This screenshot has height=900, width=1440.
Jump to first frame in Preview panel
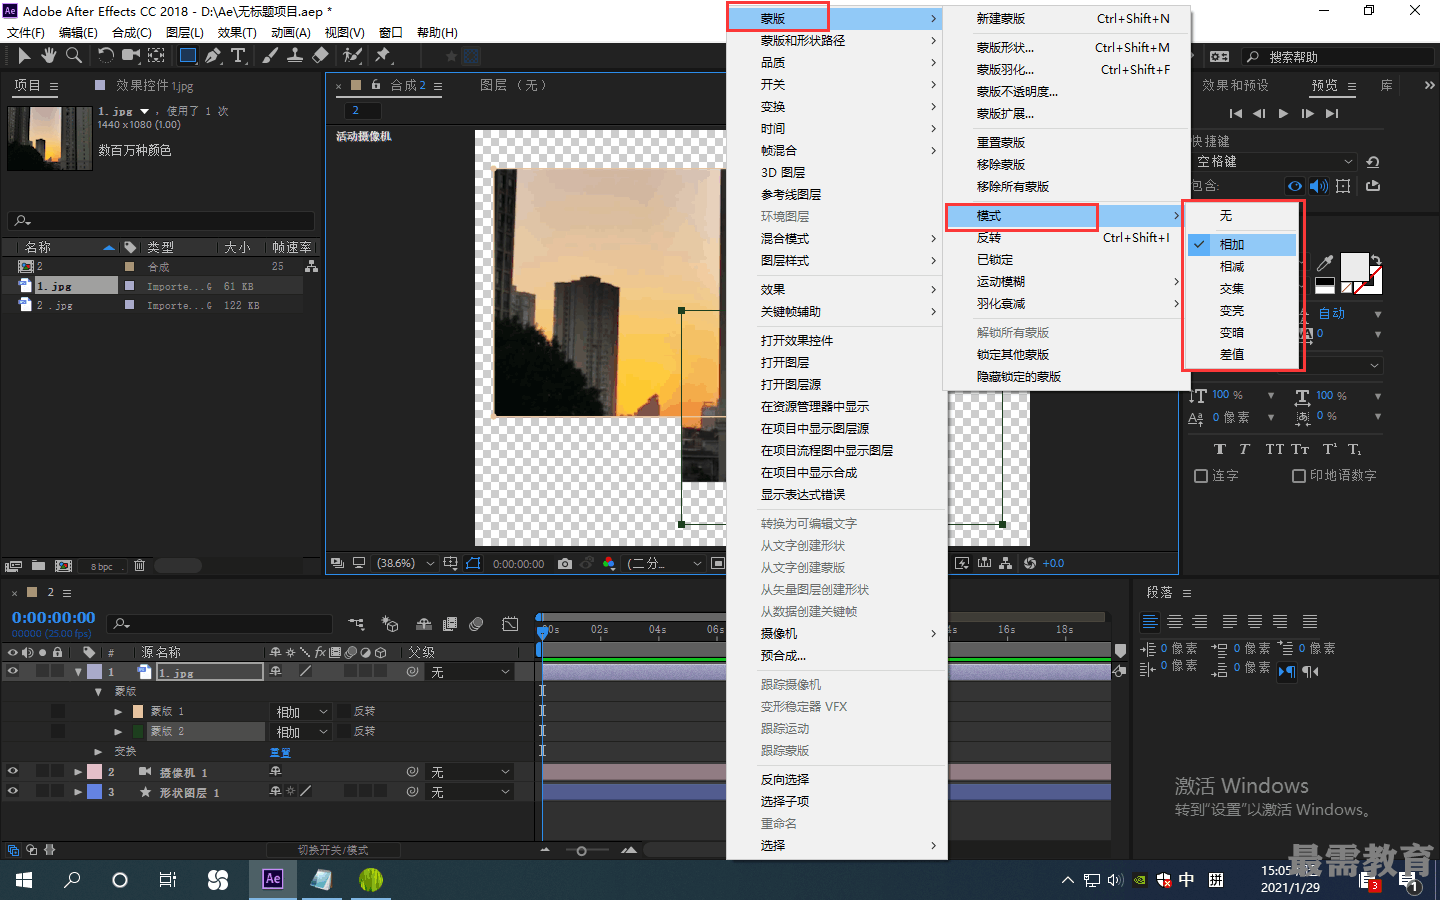pyautogui.click(x=1236, y=114)
